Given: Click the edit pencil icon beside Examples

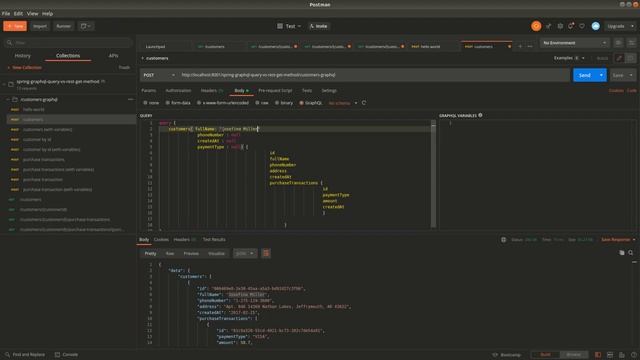Looking at the screenshot, I should pos(619,58).
